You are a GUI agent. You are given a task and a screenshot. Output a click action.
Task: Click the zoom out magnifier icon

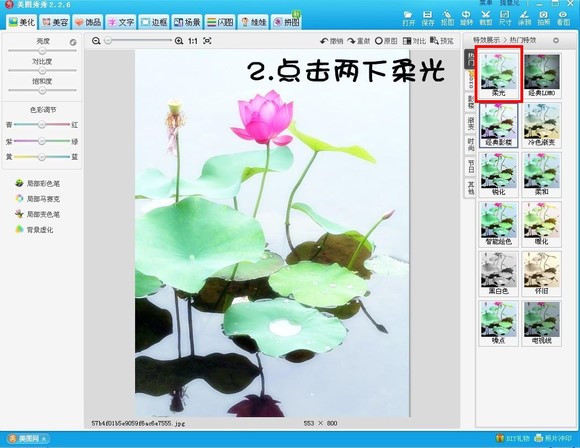pos(96,41)
